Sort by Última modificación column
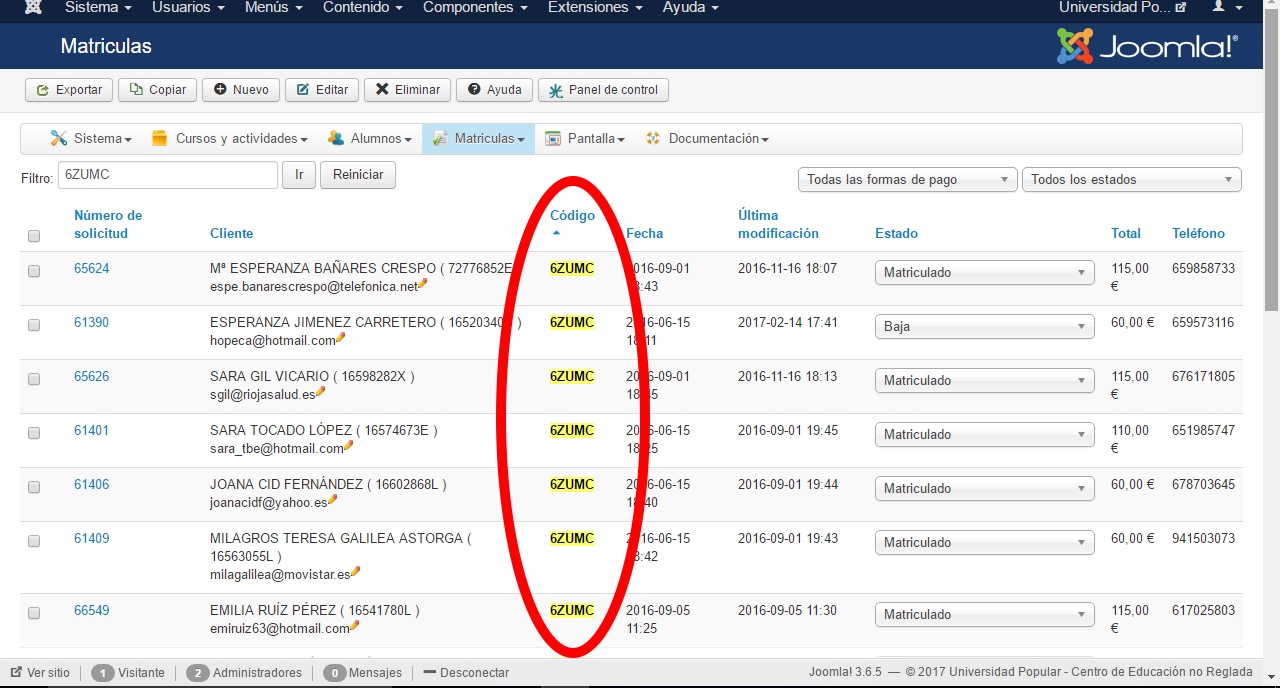 (778, 224)
